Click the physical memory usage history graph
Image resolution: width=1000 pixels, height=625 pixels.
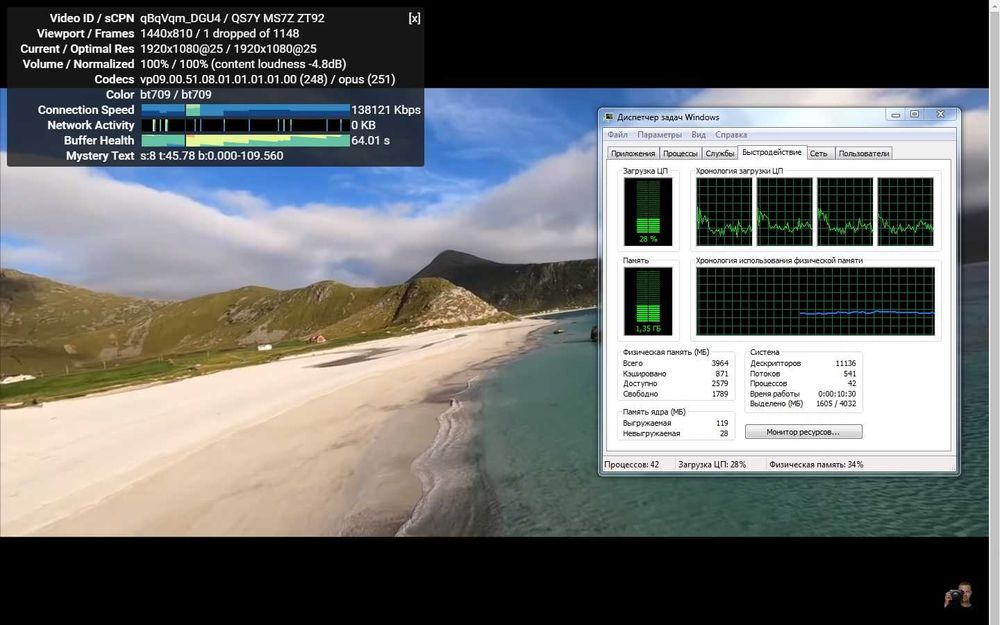click(x=816, y=301)
